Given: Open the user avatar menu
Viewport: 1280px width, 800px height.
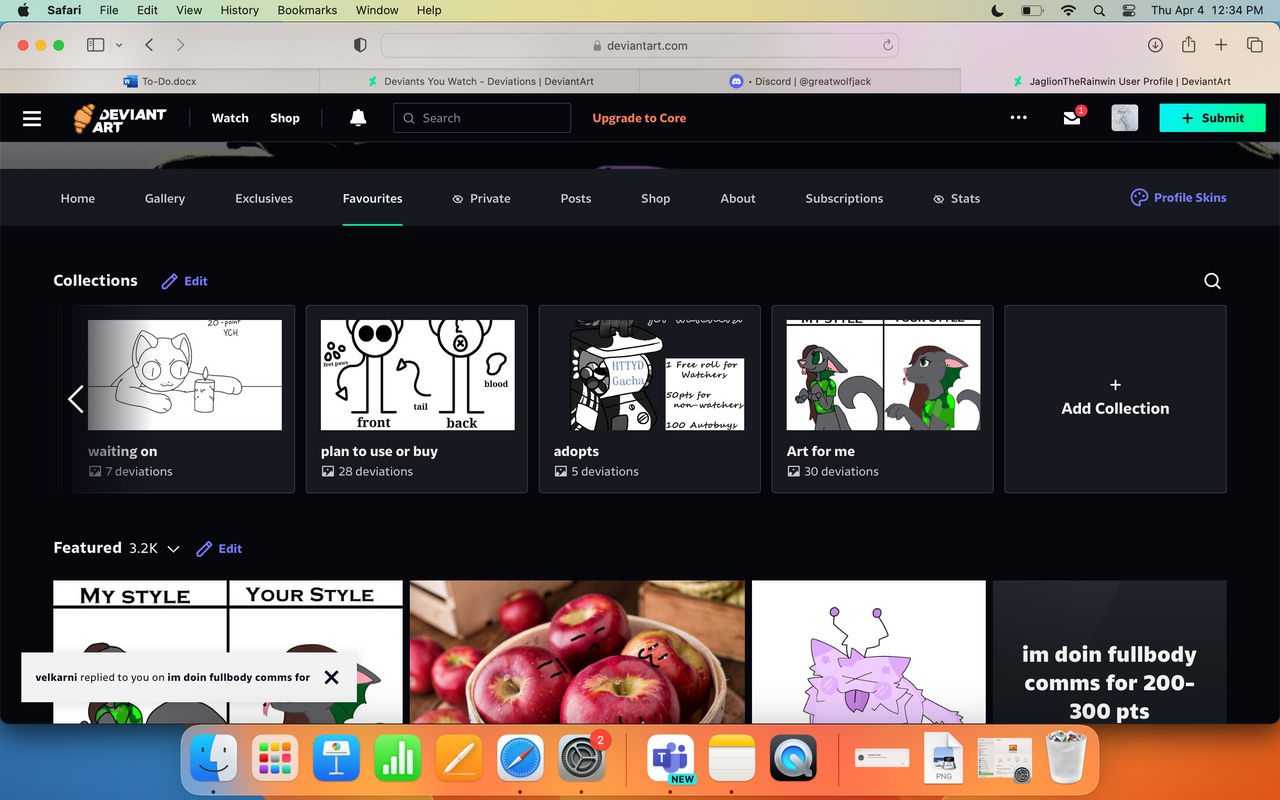Looking at the screenshot, I should (x=1125, y=118).
